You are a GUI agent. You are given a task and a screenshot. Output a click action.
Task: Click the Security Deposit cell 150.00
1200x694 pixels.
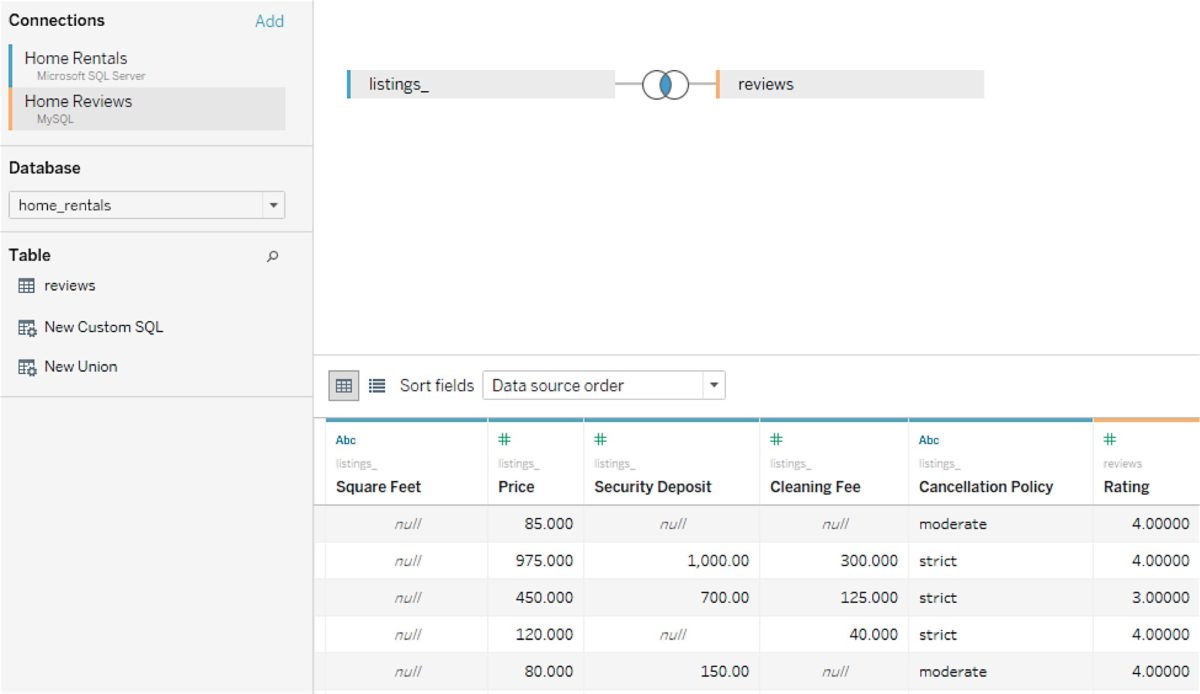pos(672,672)
